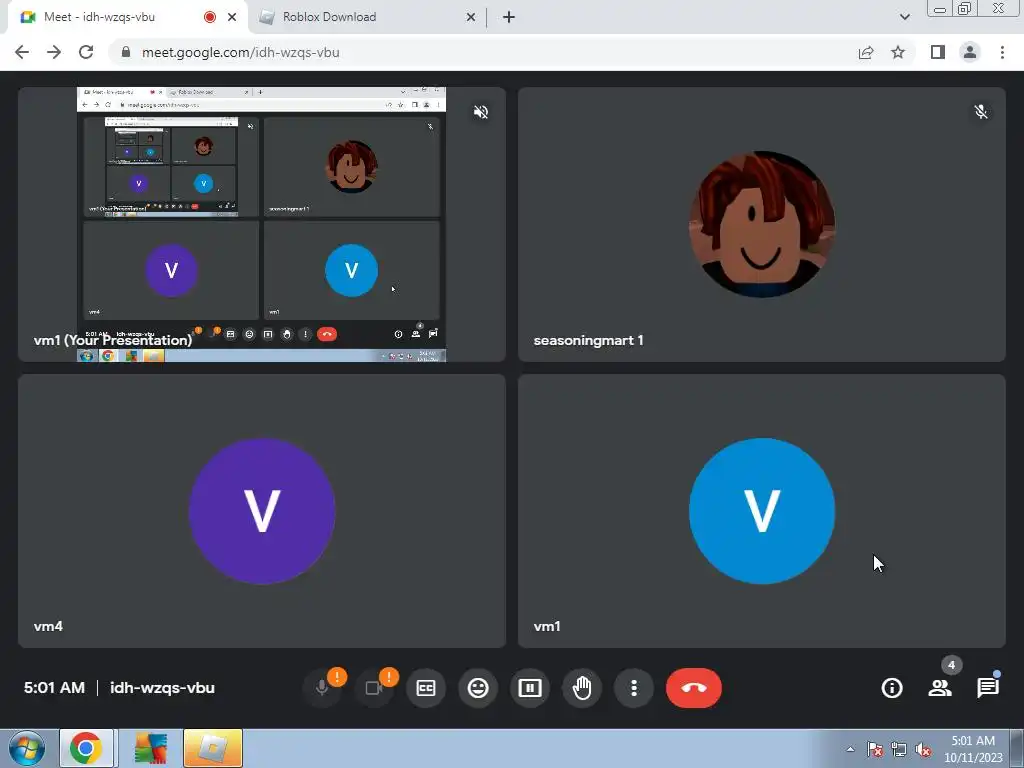
Task: Click muted mic icon on seasoningmart 1 tile
Action: tap(981, 112)
